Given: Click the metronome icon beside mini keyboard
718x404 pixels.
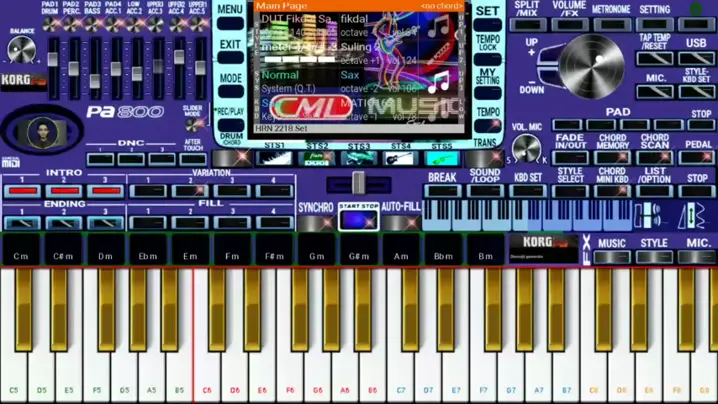Looking at the screenshot, I should coord(691,215).
